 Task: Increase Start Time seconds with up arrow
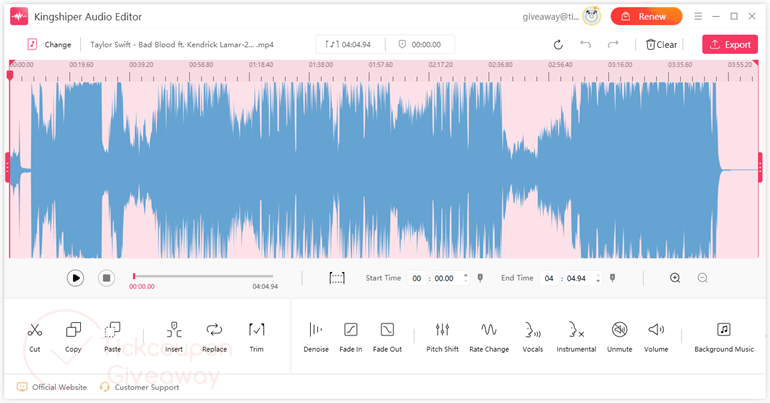point(466,275)
